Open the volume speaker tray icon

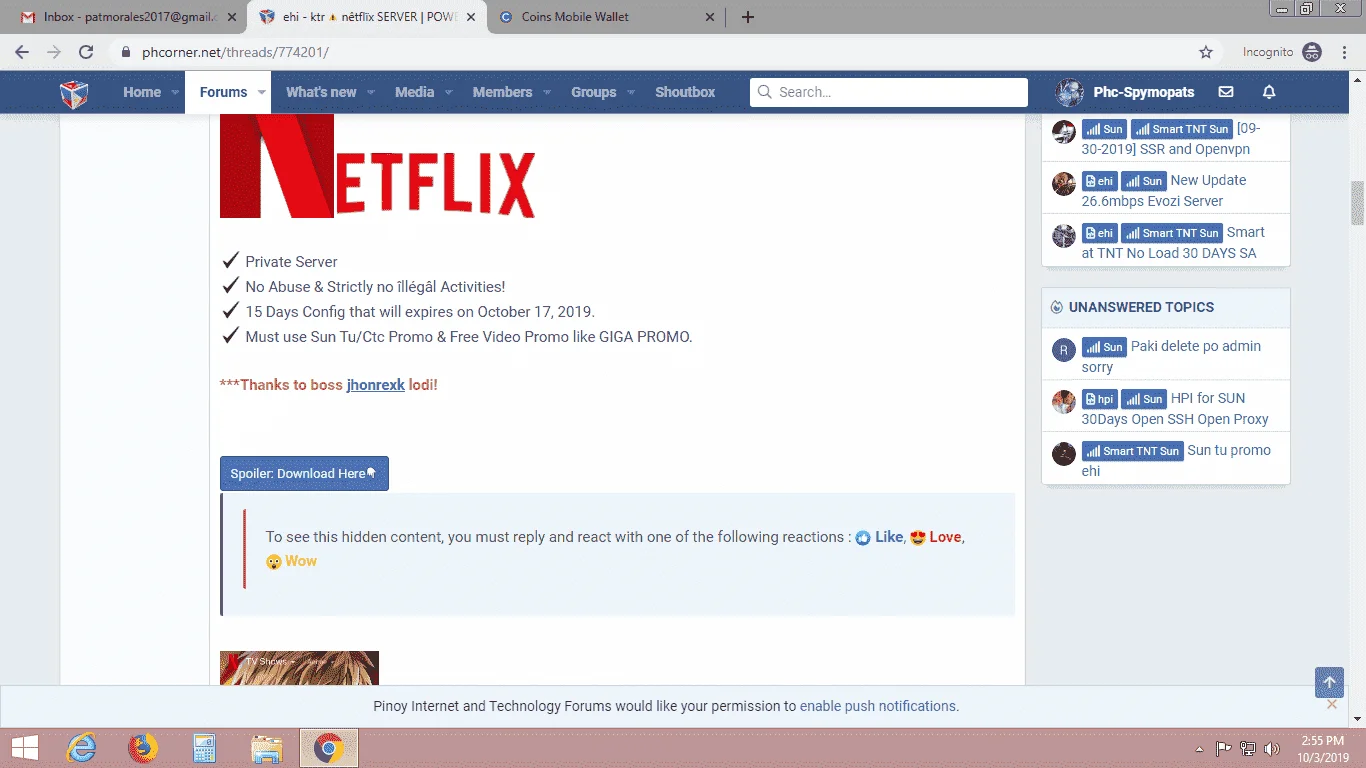[1272, 748]
